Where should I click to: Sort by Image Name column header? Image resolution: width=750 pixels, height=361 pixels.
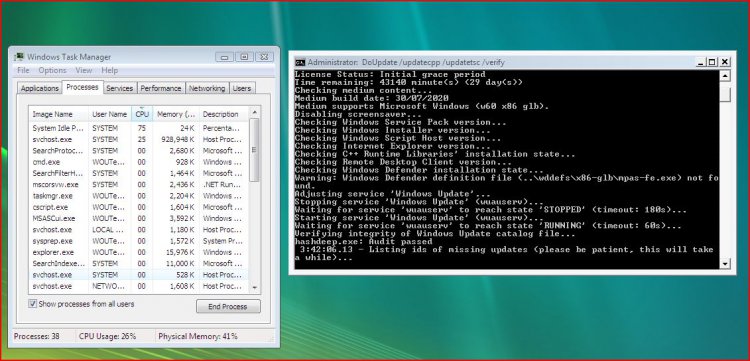pos(58,114)
